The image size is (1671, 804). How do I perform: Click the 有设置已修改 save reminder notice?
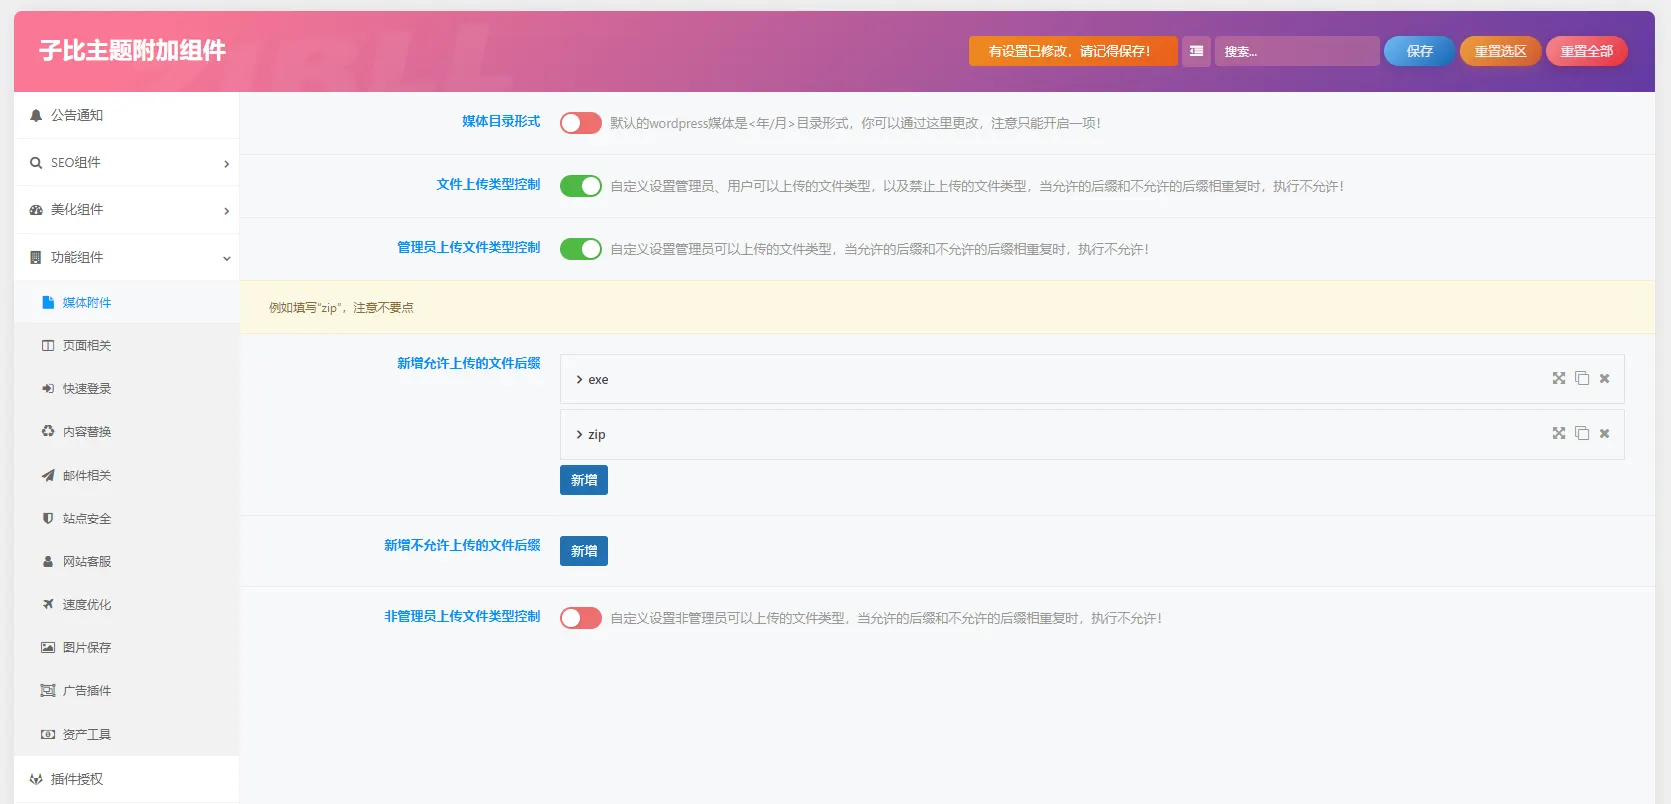click(x=1073, y=51)
